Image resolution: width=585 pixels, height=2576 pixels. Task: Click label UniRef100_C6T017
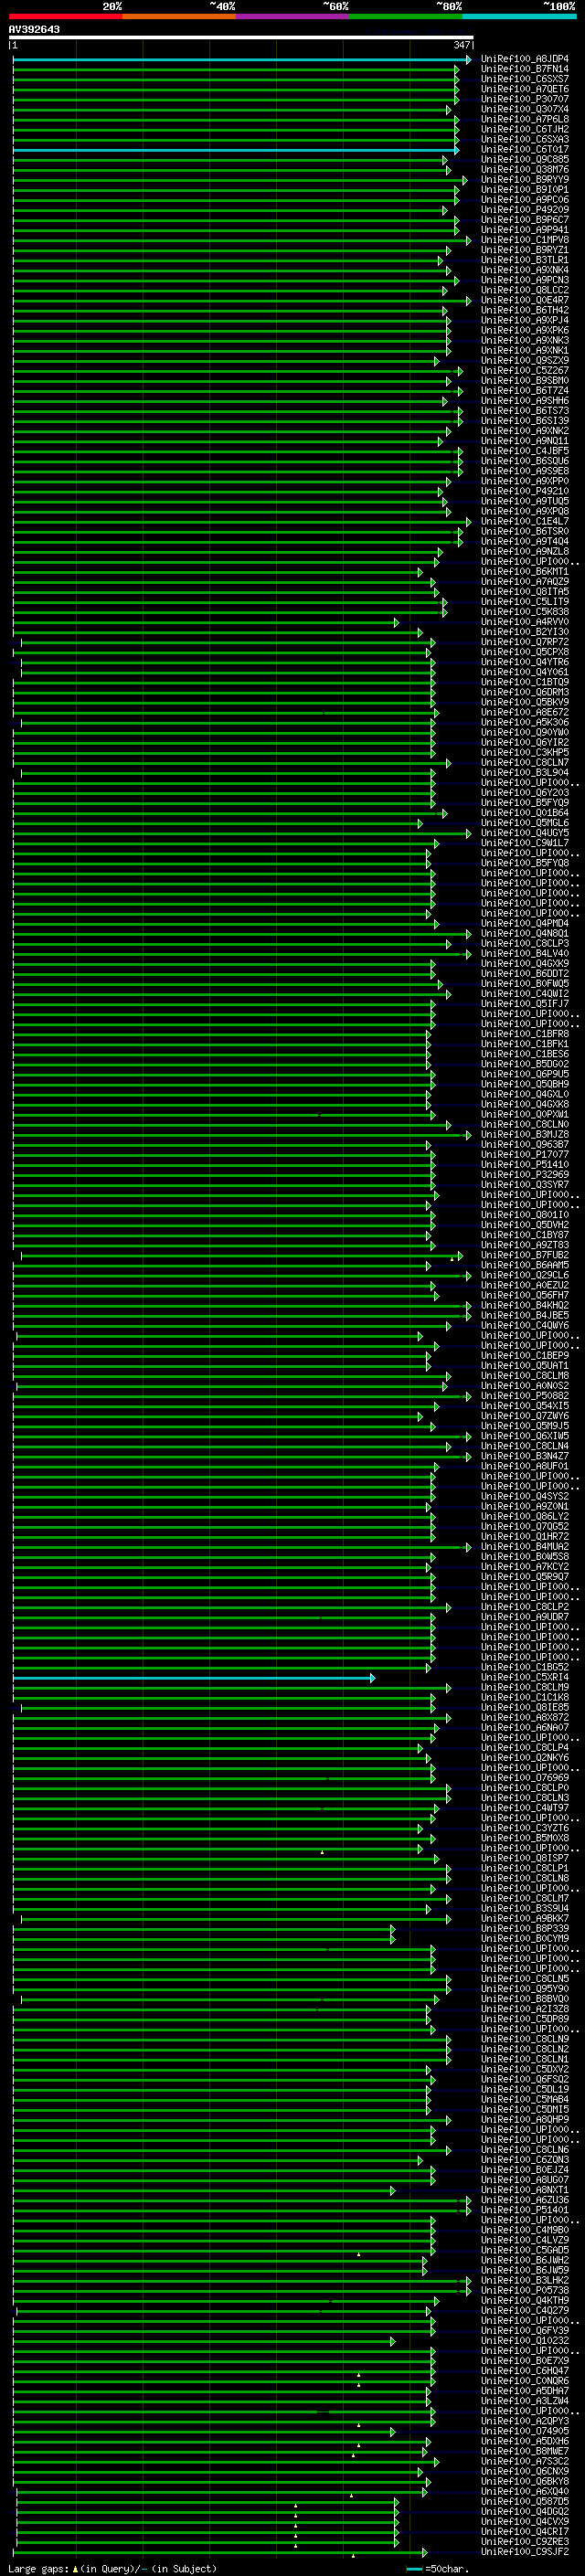[524, 149]
